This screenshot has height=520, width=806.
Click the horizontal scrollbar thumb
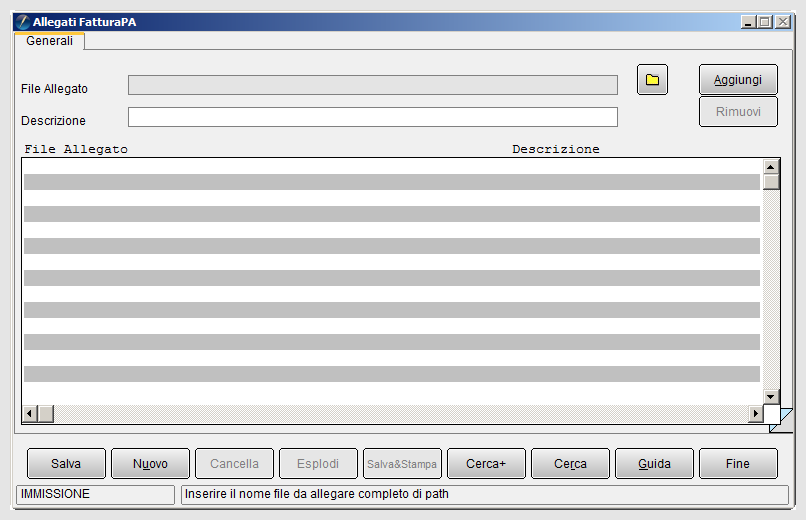tap(46, 413)
